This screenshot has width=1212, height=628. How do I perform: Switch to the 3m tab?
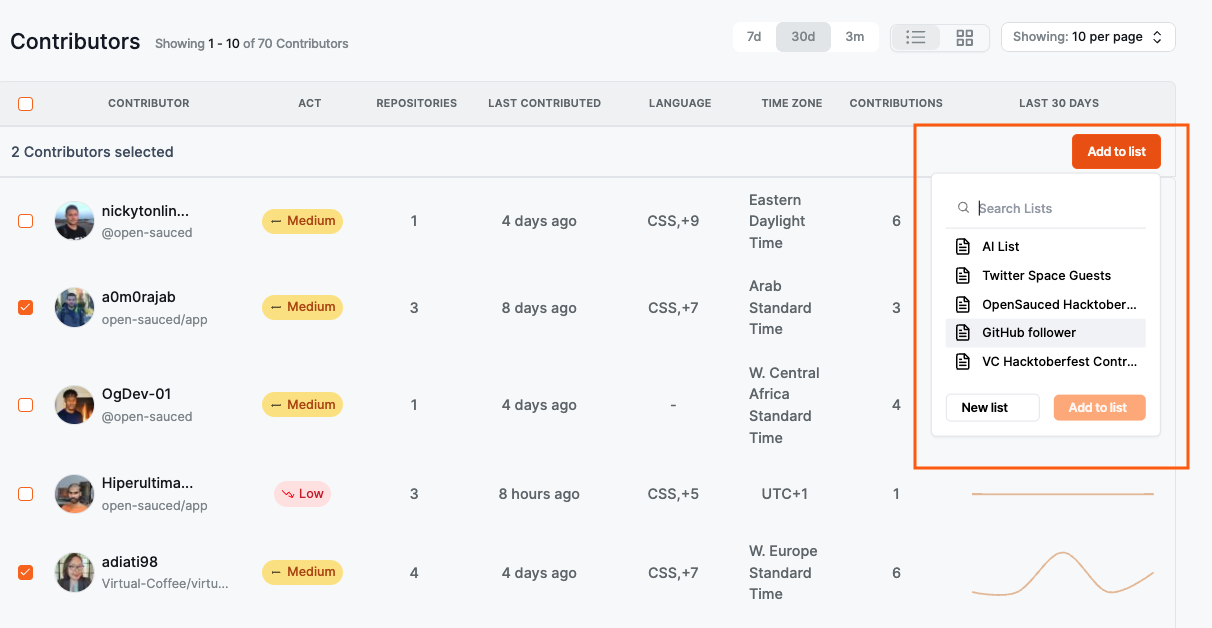tap(854, 36)
